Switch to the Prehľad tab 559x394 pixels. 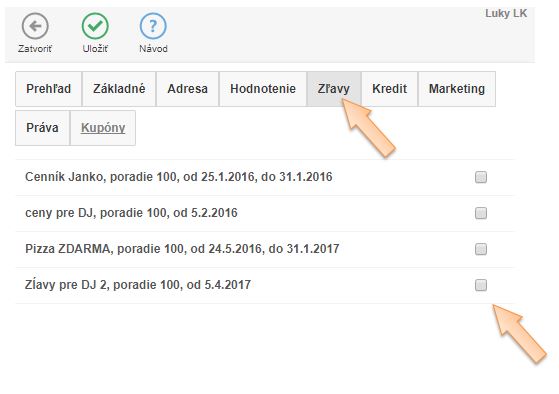coord(48,89)
